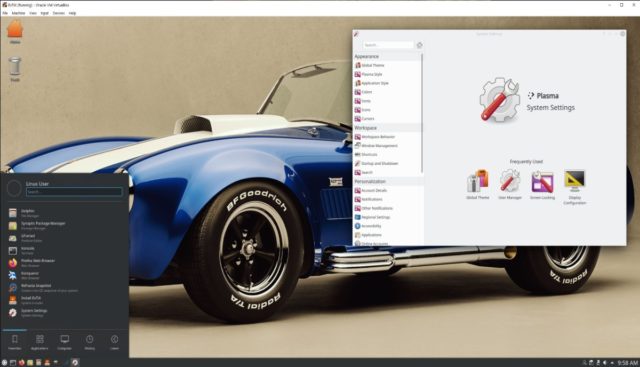Click the Linux User avatar circle
640x367 pixels.
pyautogui.click(x=14, y=188)
